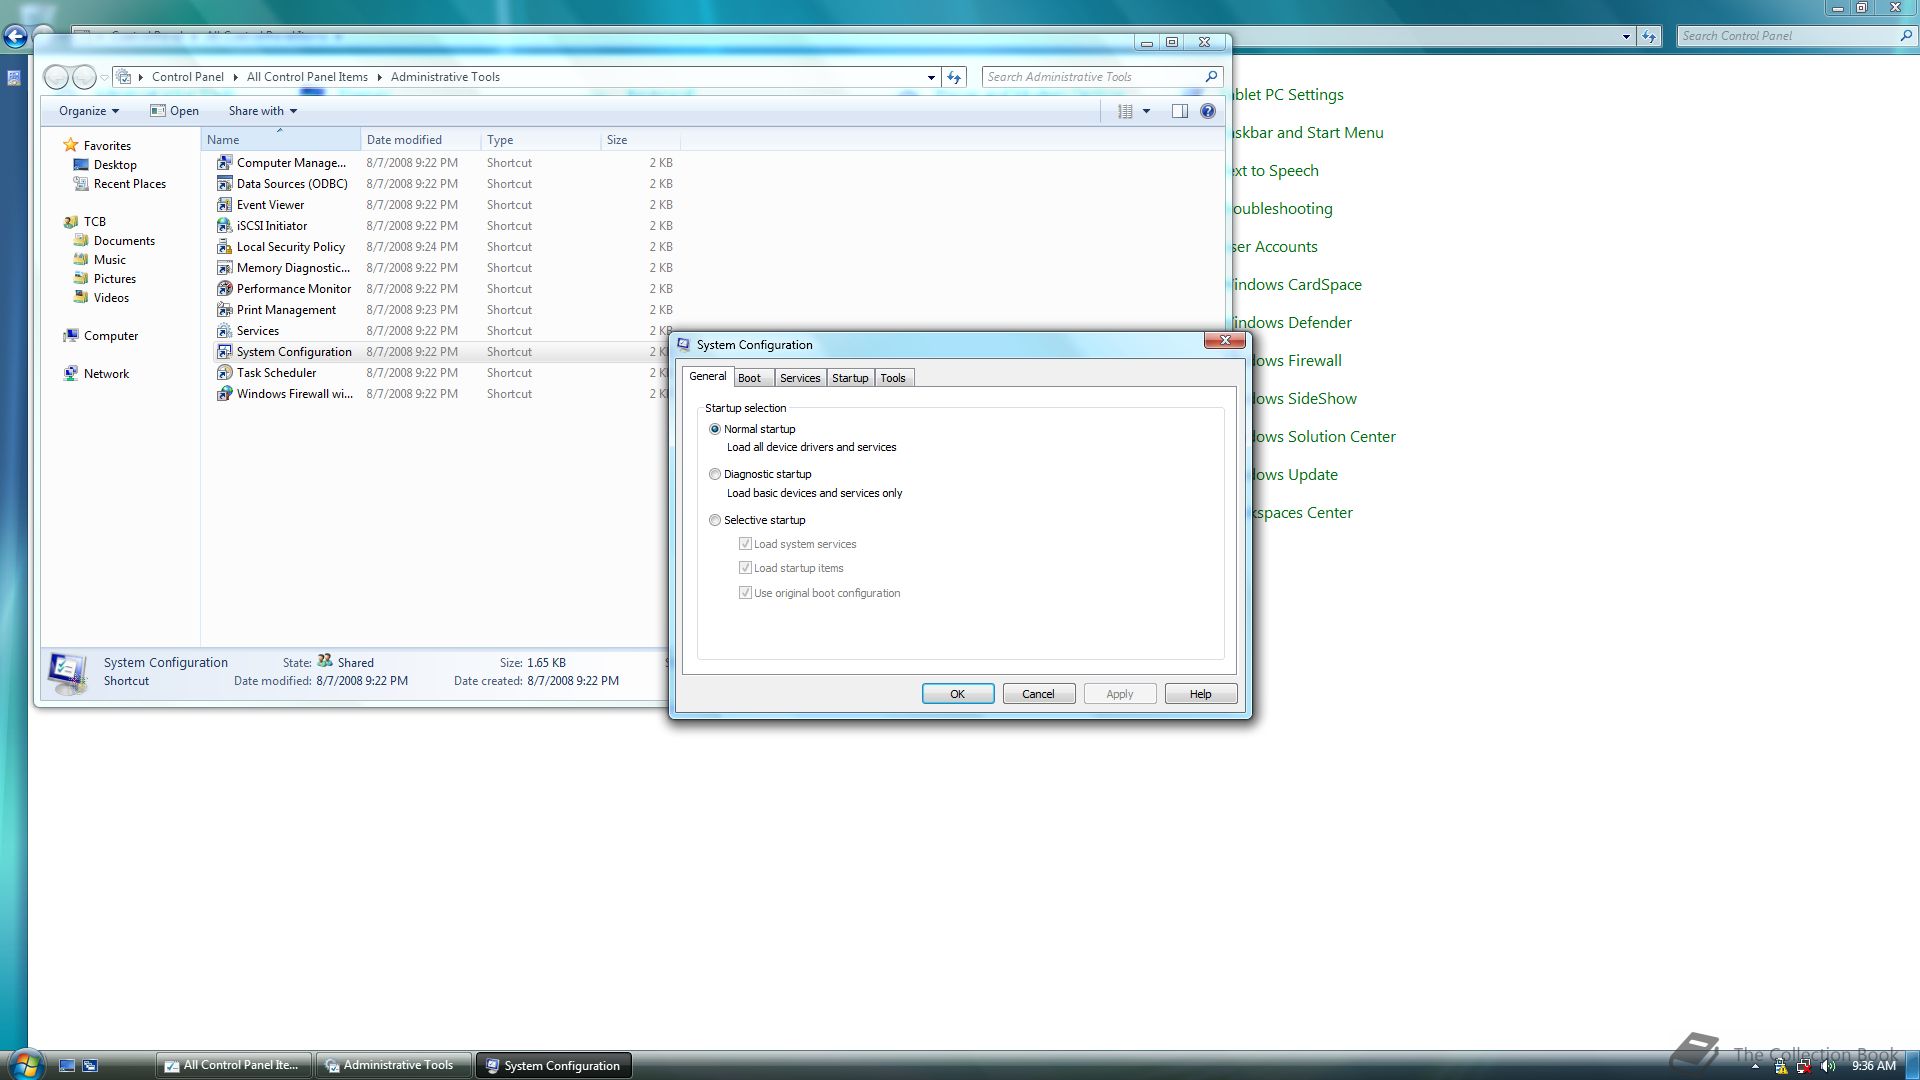The image size is (1920, 1080).
Task: Select the Local Security Policy icon
Action: (225, 247)
